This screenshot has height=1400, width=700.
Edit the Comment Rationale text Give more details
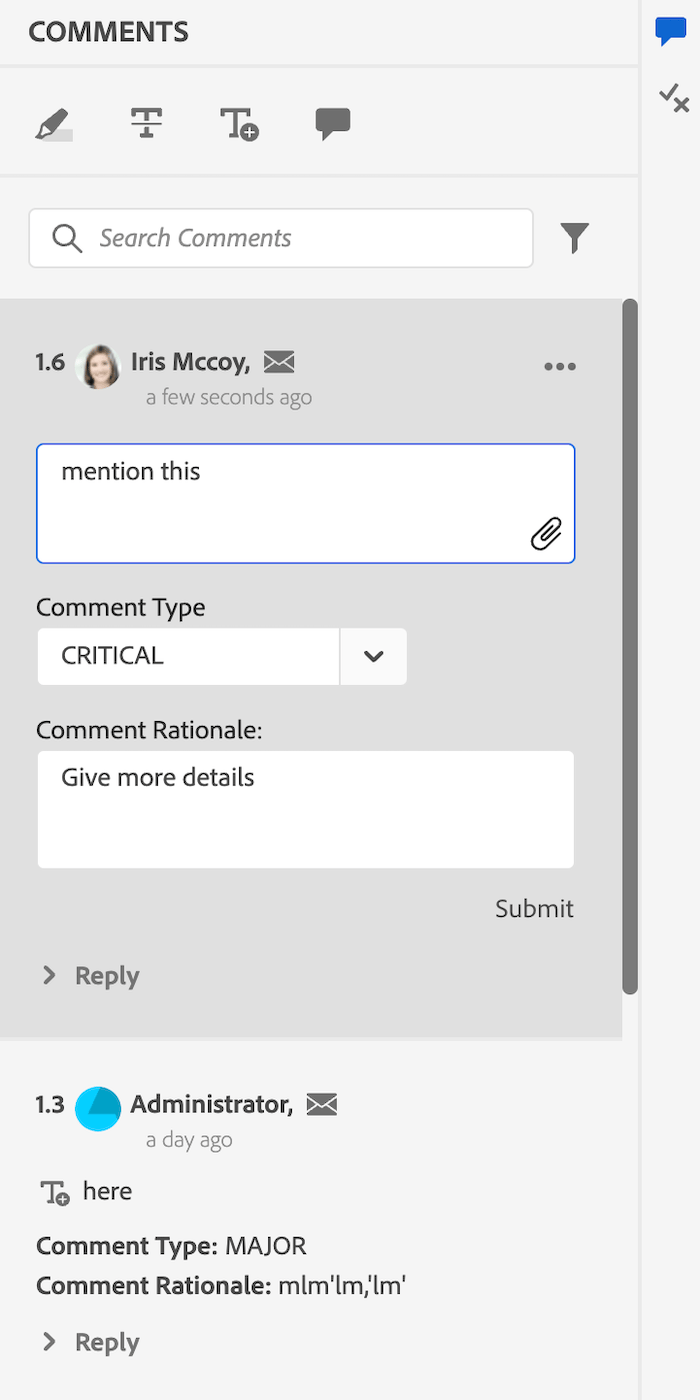(x=305, y=808)
